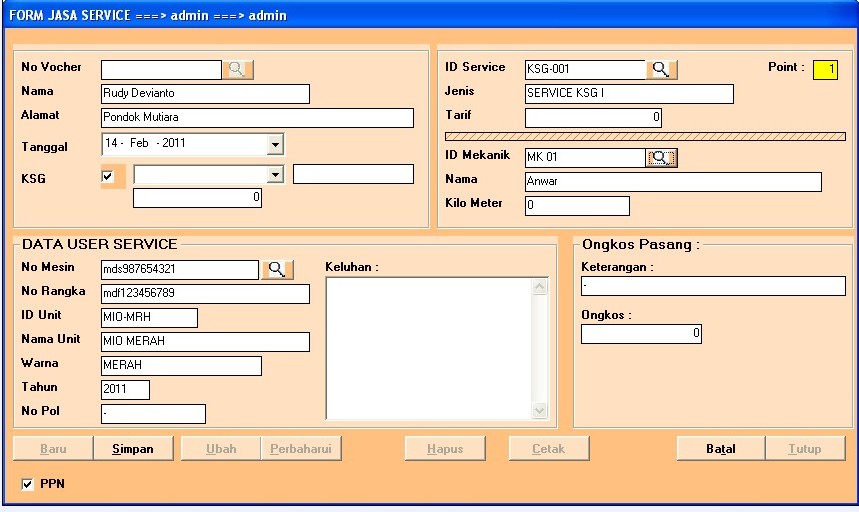Image resolution: width=859 pixels, height=512 pixels.
Task: Click the Tutup button
Action: [805, 448]
